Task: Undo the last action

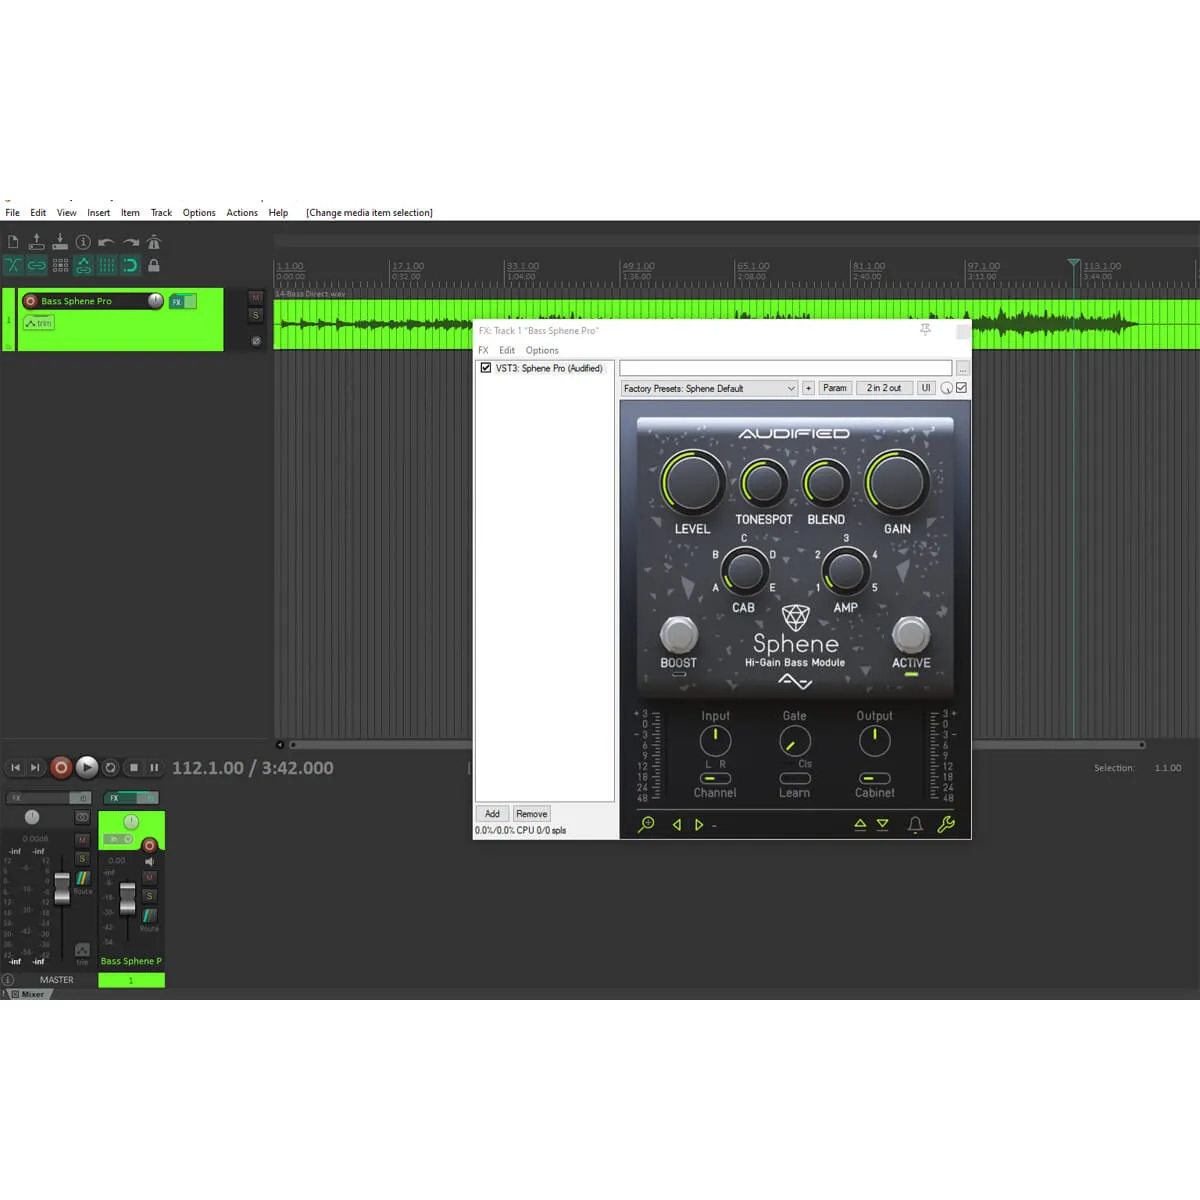Action: (106, 242)
